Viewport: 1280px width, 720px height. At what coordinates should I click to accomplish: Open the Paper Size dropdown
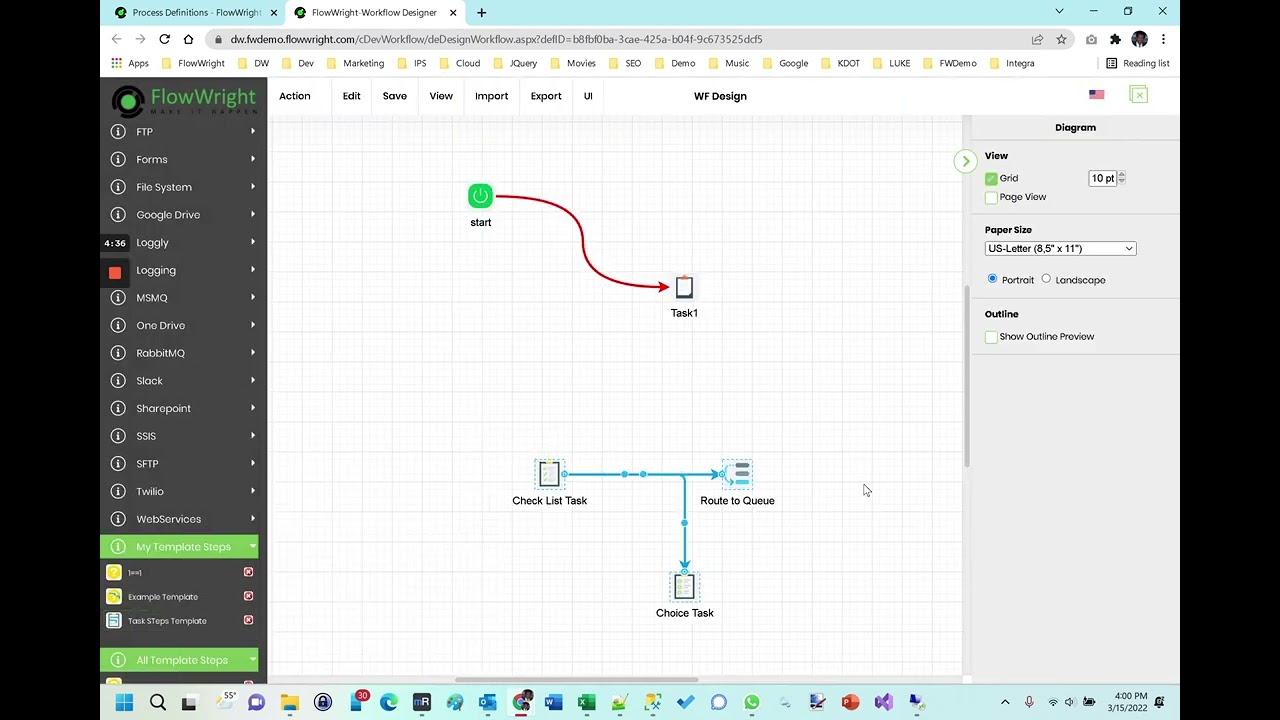point(1060,249)
